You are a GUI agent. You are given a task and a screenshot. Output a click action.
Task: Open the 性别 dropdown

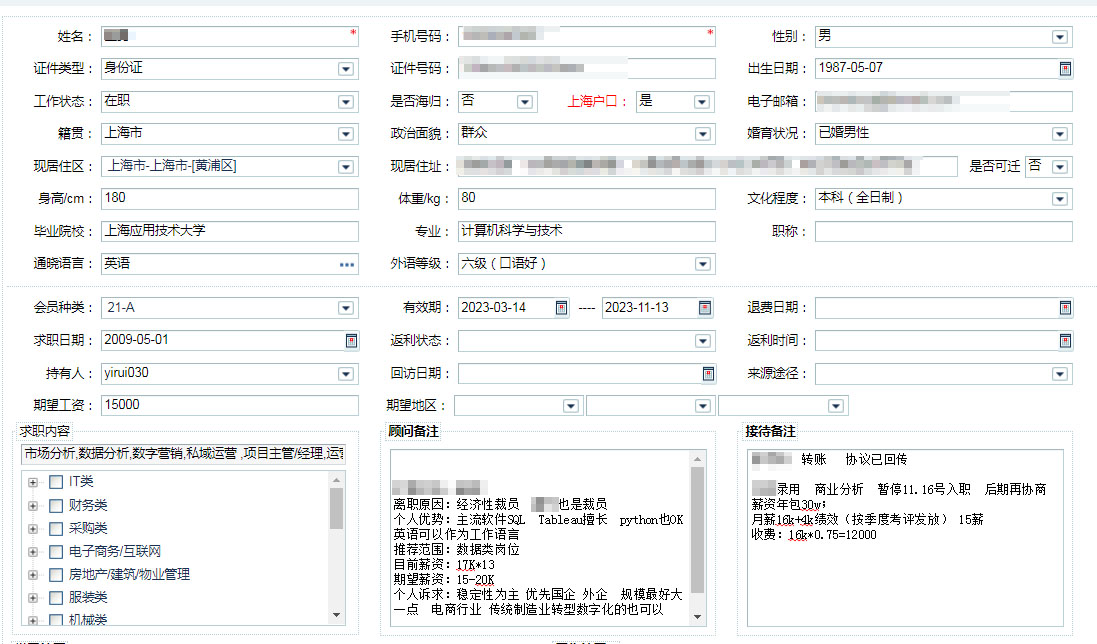(x=1060, y=37)
